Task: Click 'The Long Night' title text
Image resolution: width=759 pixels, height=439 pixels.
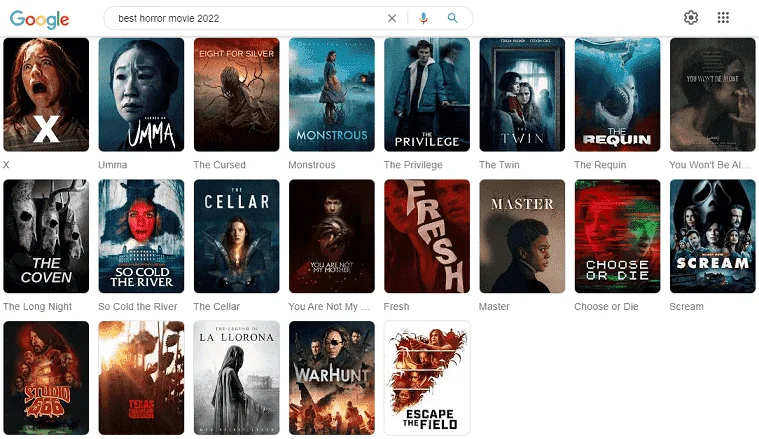Action: [37, 306]
